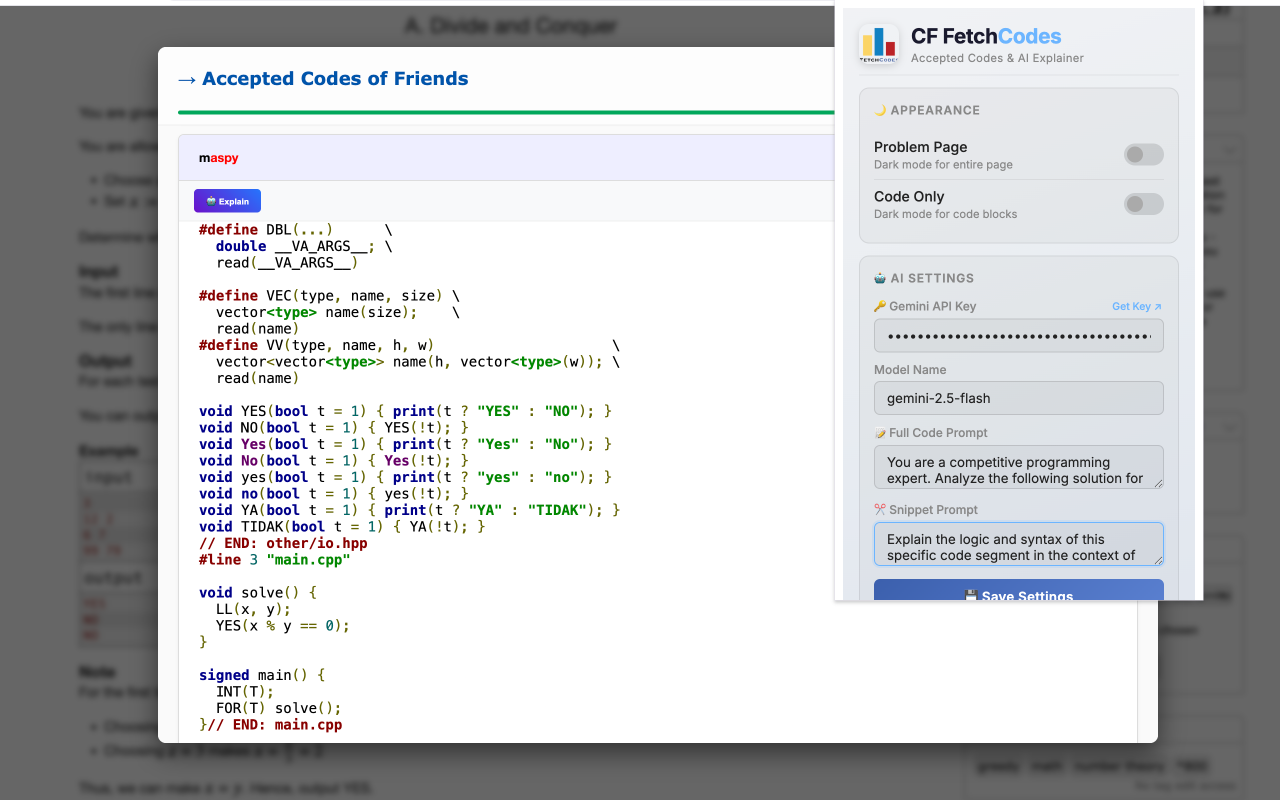The image size is (1280, 800).
Task: Click the '#line 3 "main.cpp"' directive
Action: [275, 560]
